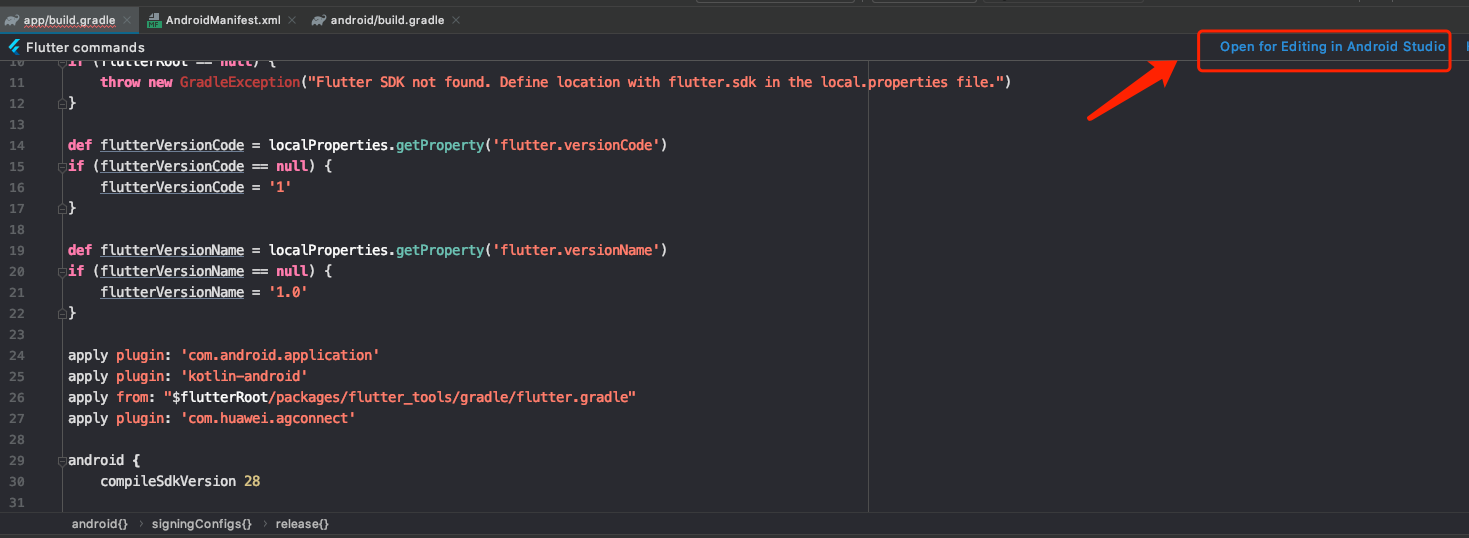The image size is (1469, 538).
Task: Click the '1.0' value on line 21
Action: click(288, 292)
